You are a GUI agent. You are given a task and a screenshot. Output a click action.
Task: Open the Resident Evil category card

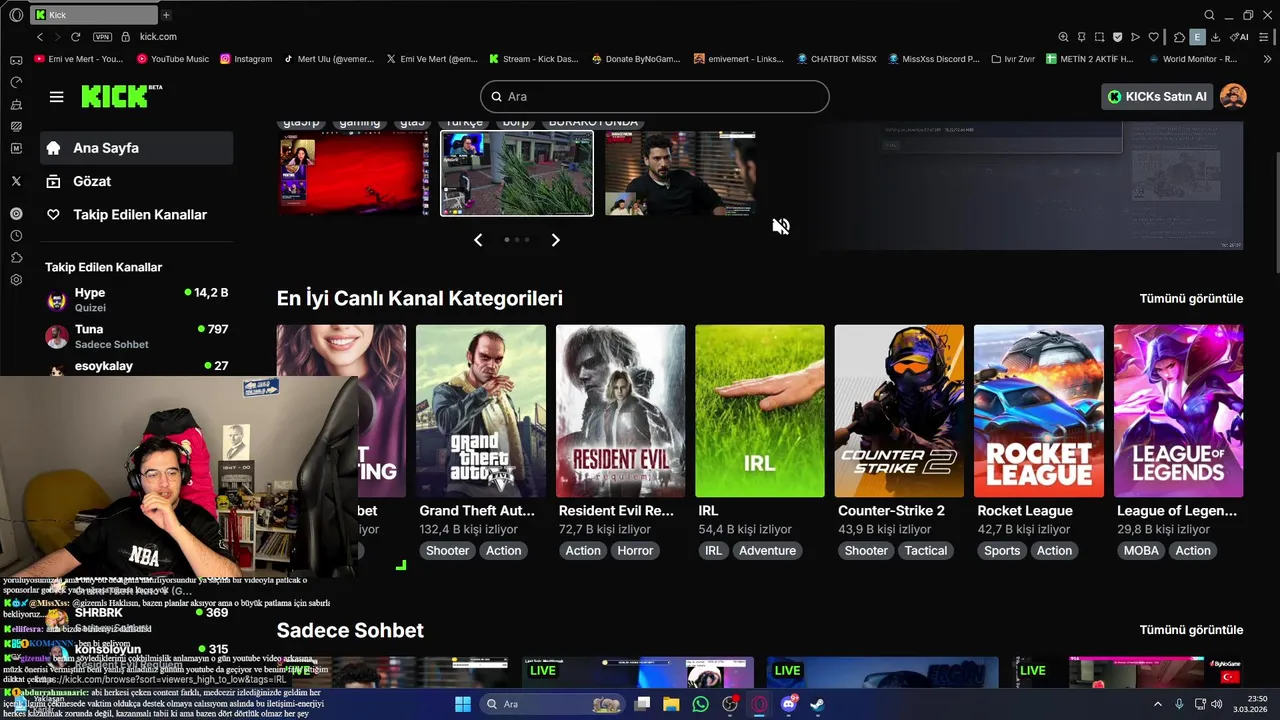coord(621,411)
